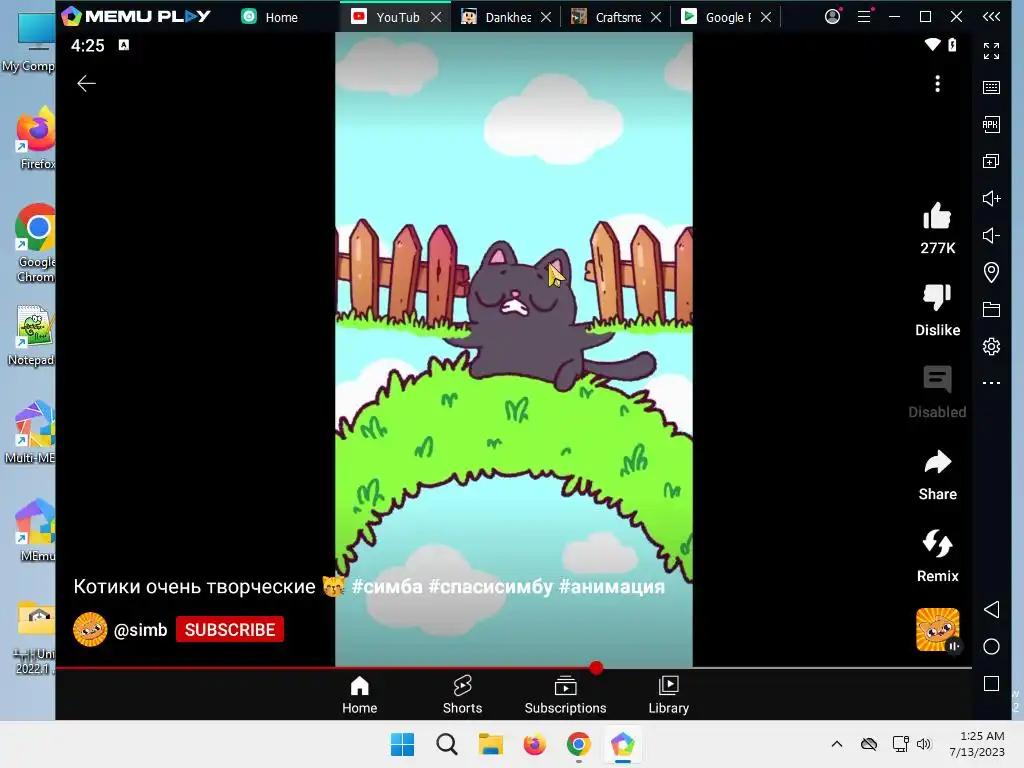Remix this short
This screenshot has width=1024, height=768.
pyautogui.click(x=937, y=543)
